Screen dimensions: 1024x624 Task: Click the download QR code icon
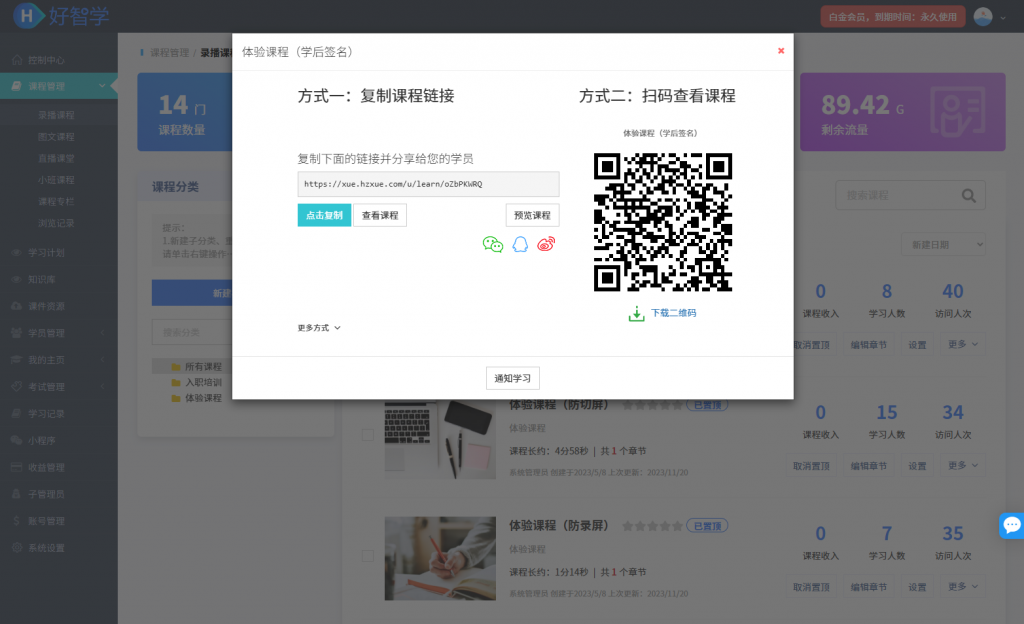pyautogui.click(x=637, y=313)
